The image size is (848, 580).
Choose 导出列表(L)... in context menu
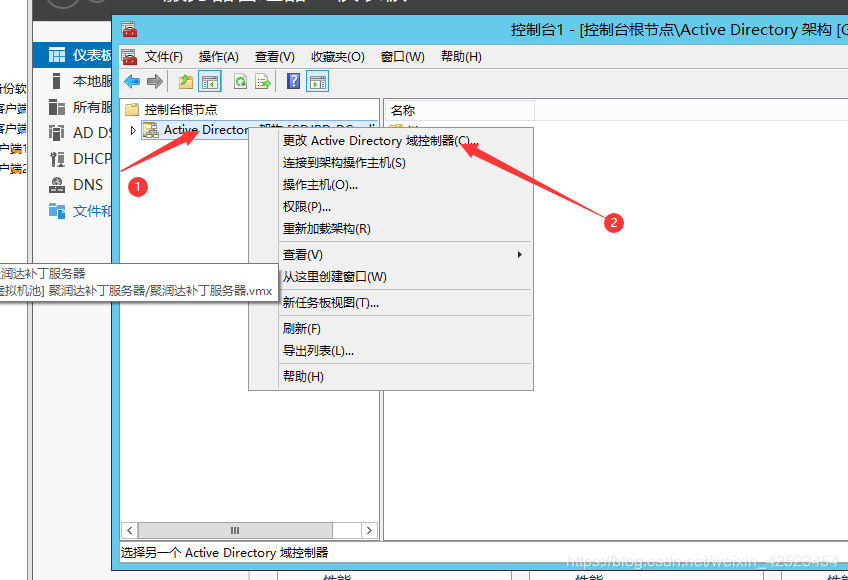pyautogui.click(x=391, y=351)
